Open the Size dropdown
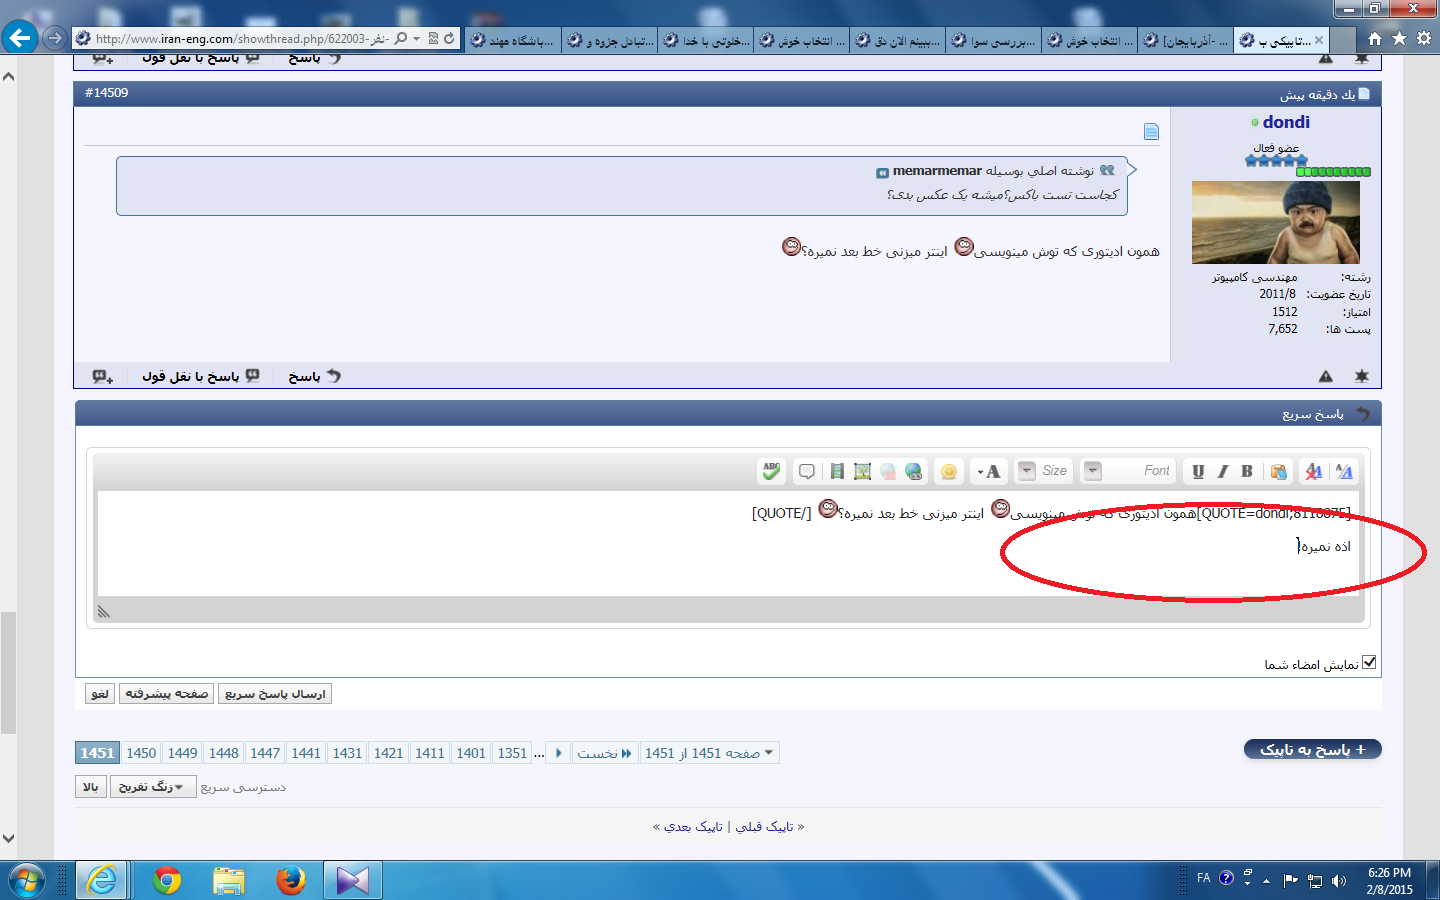Viewport: 1440px width, 900px height. [x=1043, y=471]
